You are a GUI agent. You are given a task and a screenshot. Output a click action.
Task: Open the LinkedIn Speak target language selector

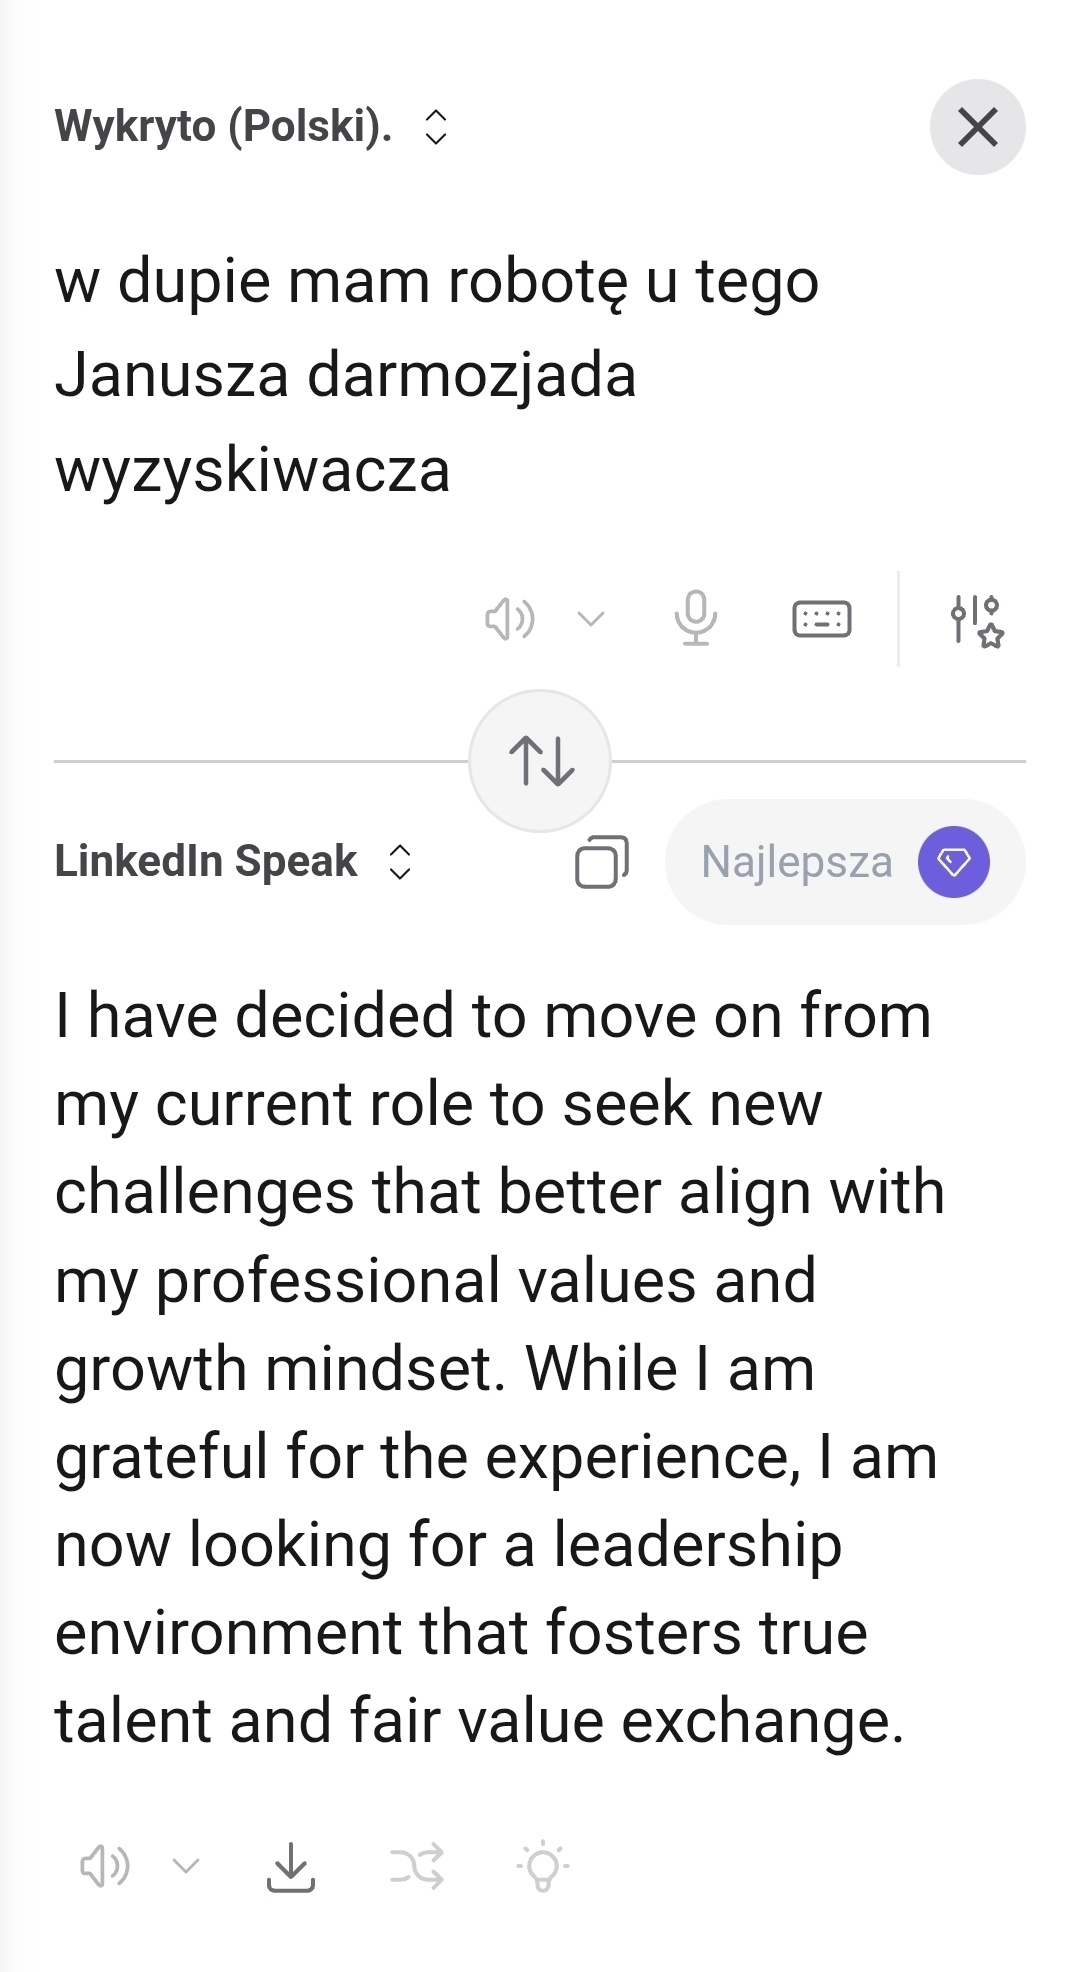pos(400,862)
